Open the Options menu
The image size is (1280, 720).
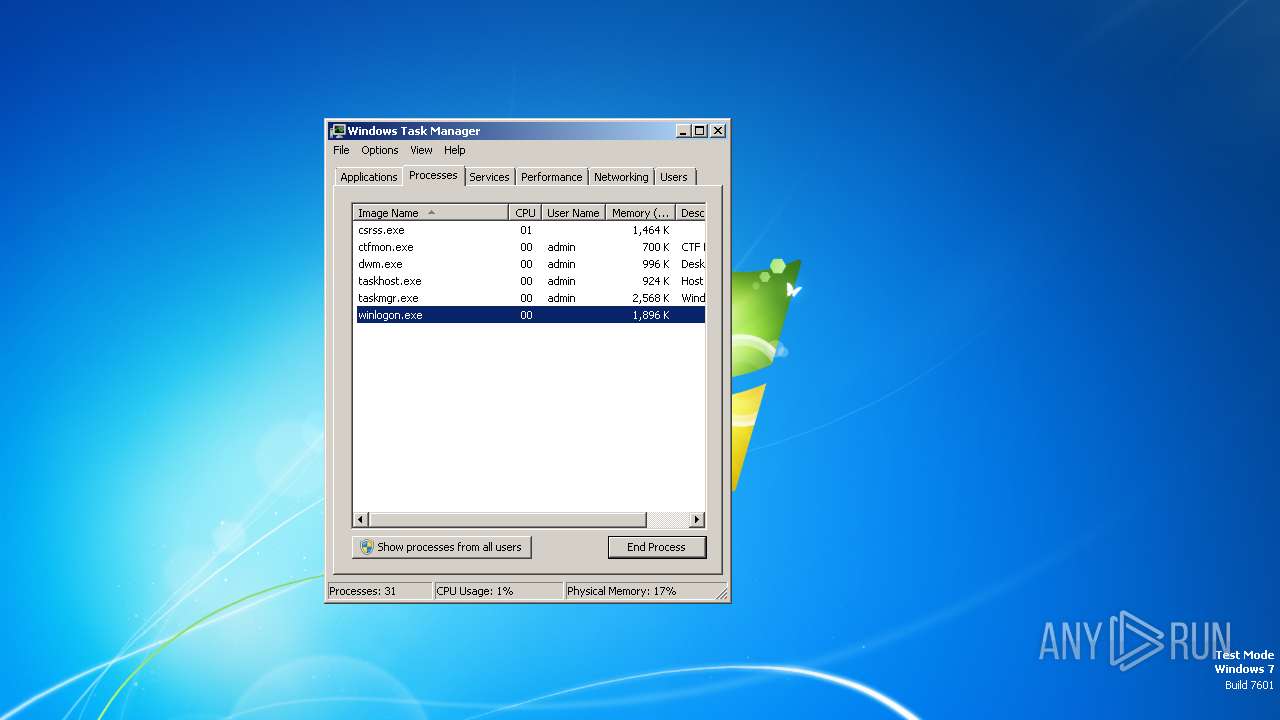tap(380, 150)
